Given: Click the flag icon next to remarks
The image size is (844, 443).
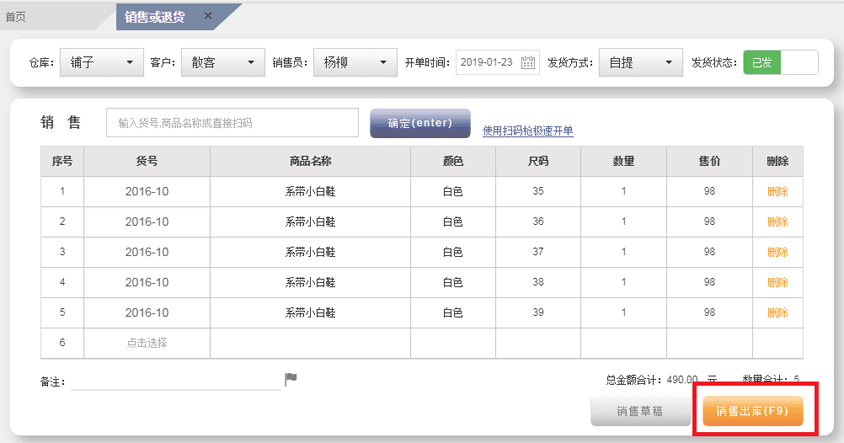Looking at the screenshot, I should pos(291,379).
